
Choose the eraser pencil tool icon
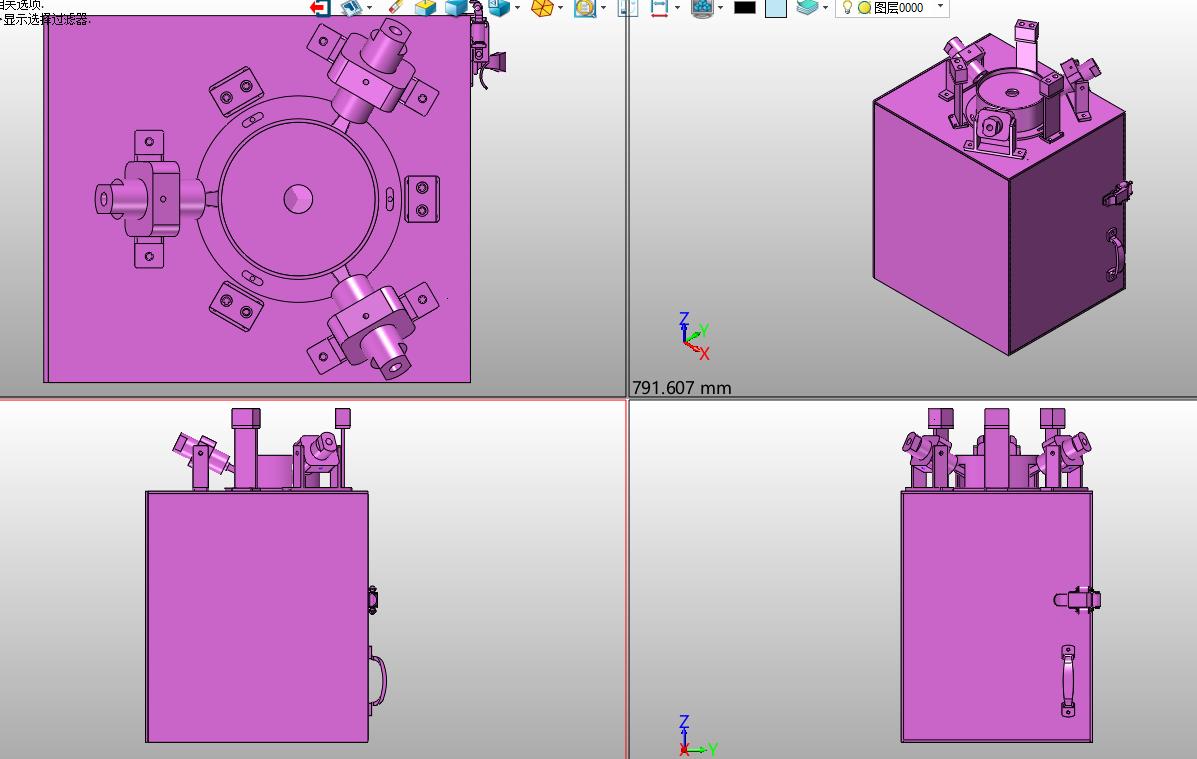point(395,7)
